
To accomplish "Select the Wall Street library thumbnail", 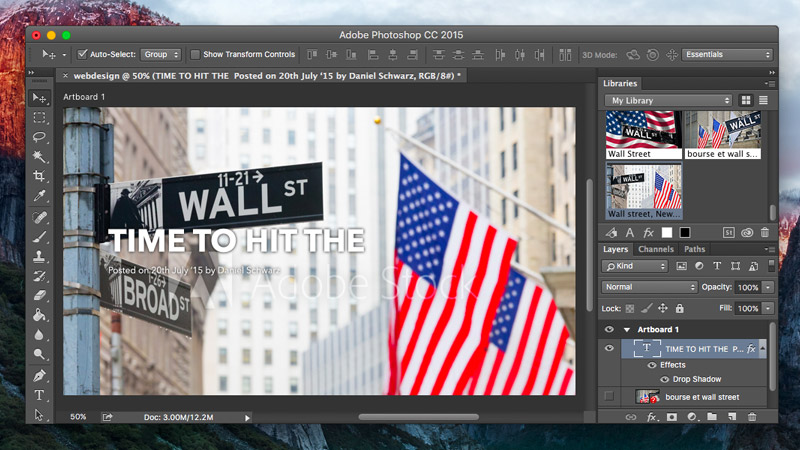I will 644,135.
